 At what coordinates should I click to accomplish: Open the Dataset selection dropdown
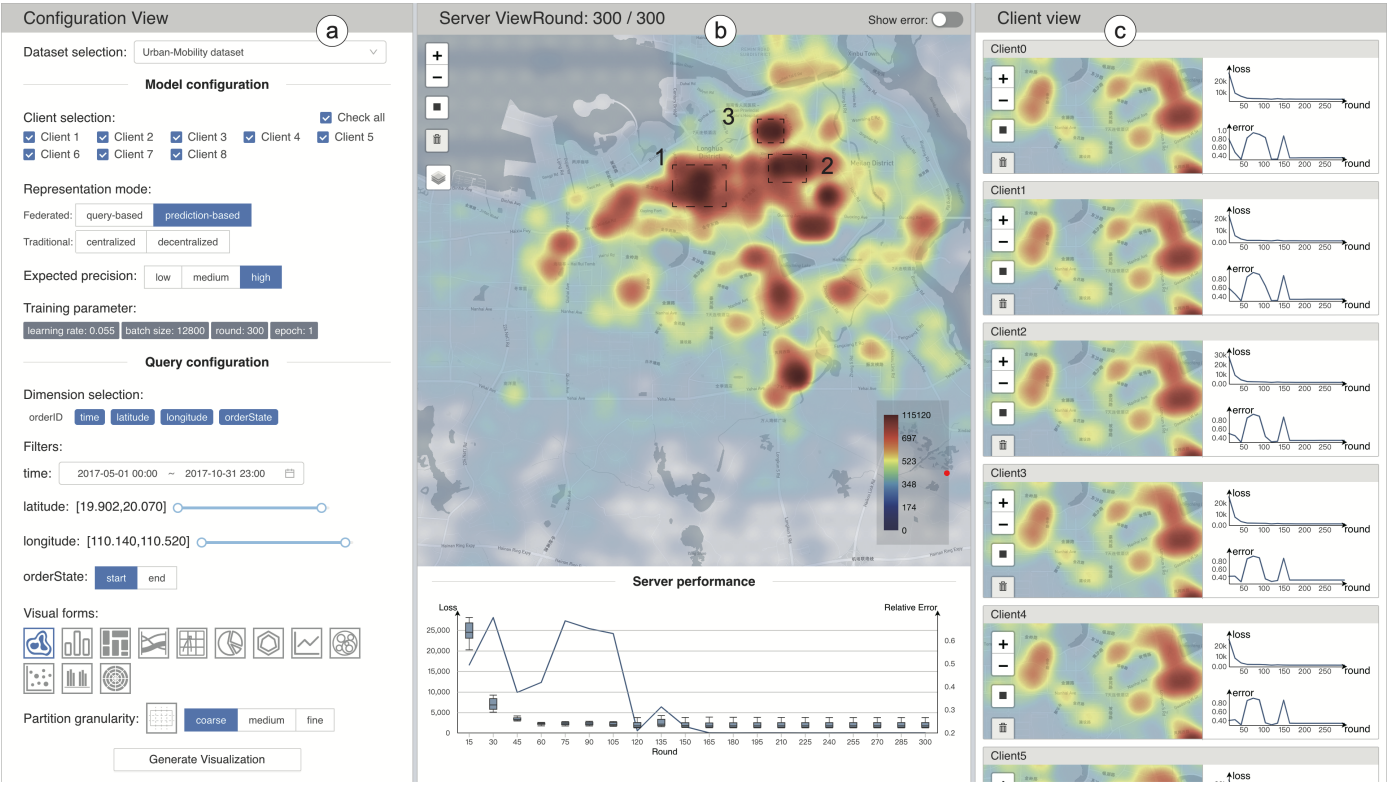pos(260,52)
